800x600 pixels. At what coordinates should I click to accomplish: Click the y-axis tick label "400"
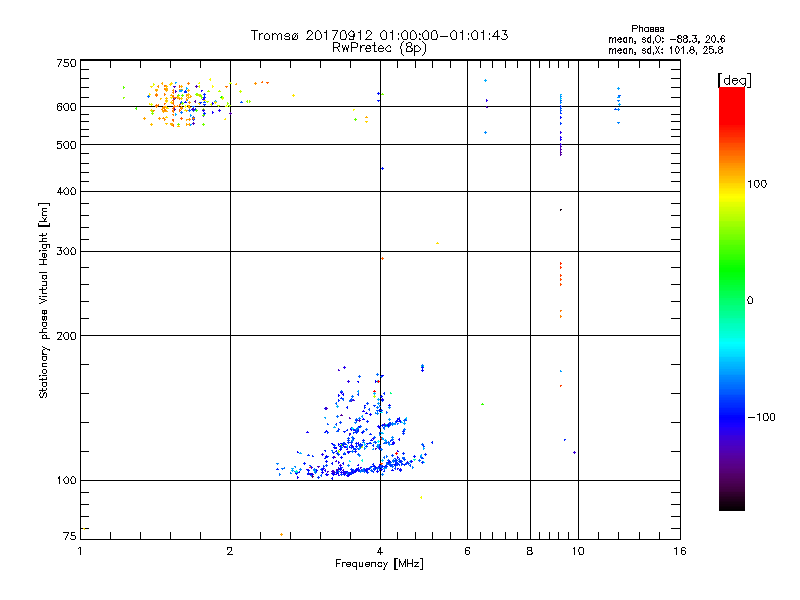tap(66, 191)
